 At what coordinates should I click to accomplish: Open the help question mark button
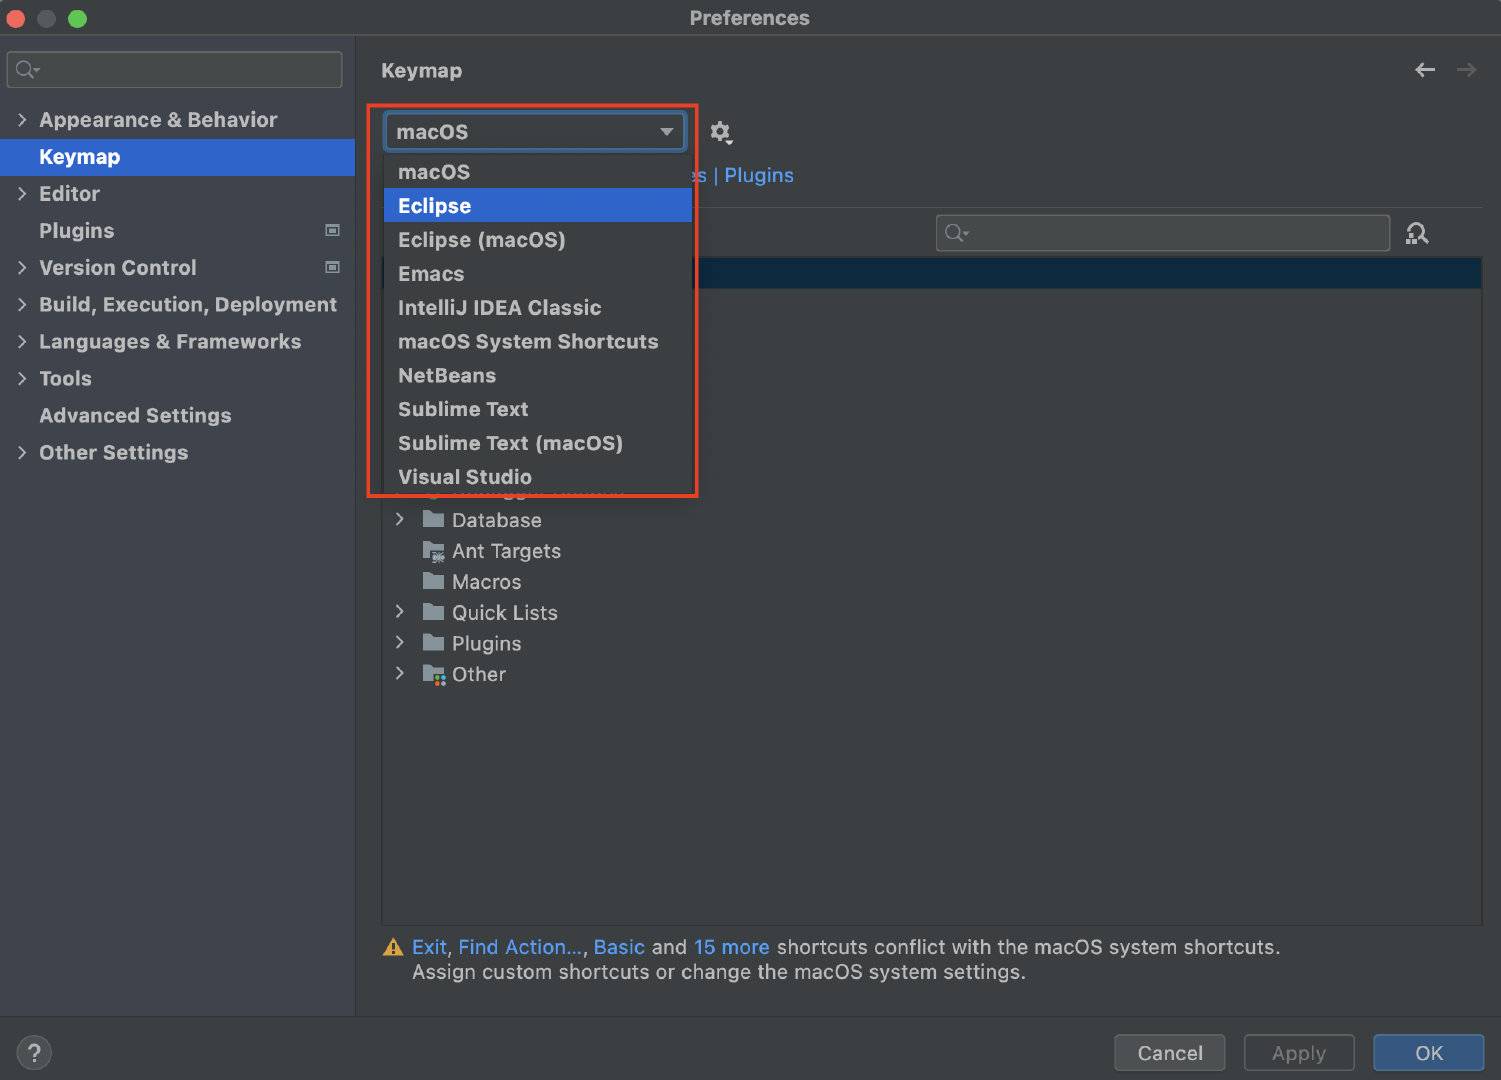[34, 1052]
